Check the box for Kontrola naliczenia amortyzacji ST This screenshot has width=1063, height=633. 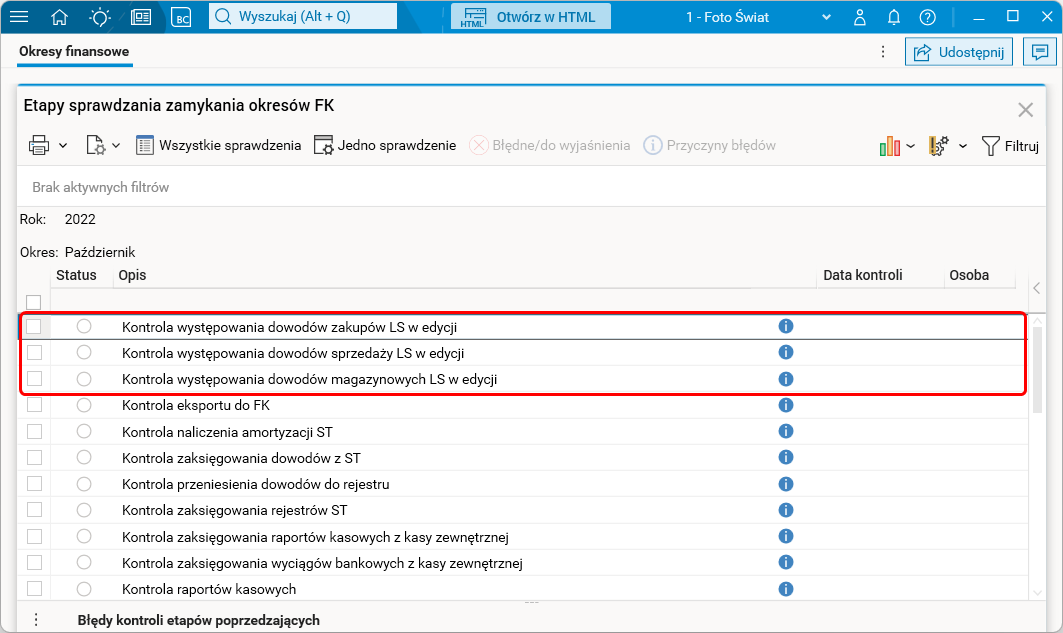34,431
